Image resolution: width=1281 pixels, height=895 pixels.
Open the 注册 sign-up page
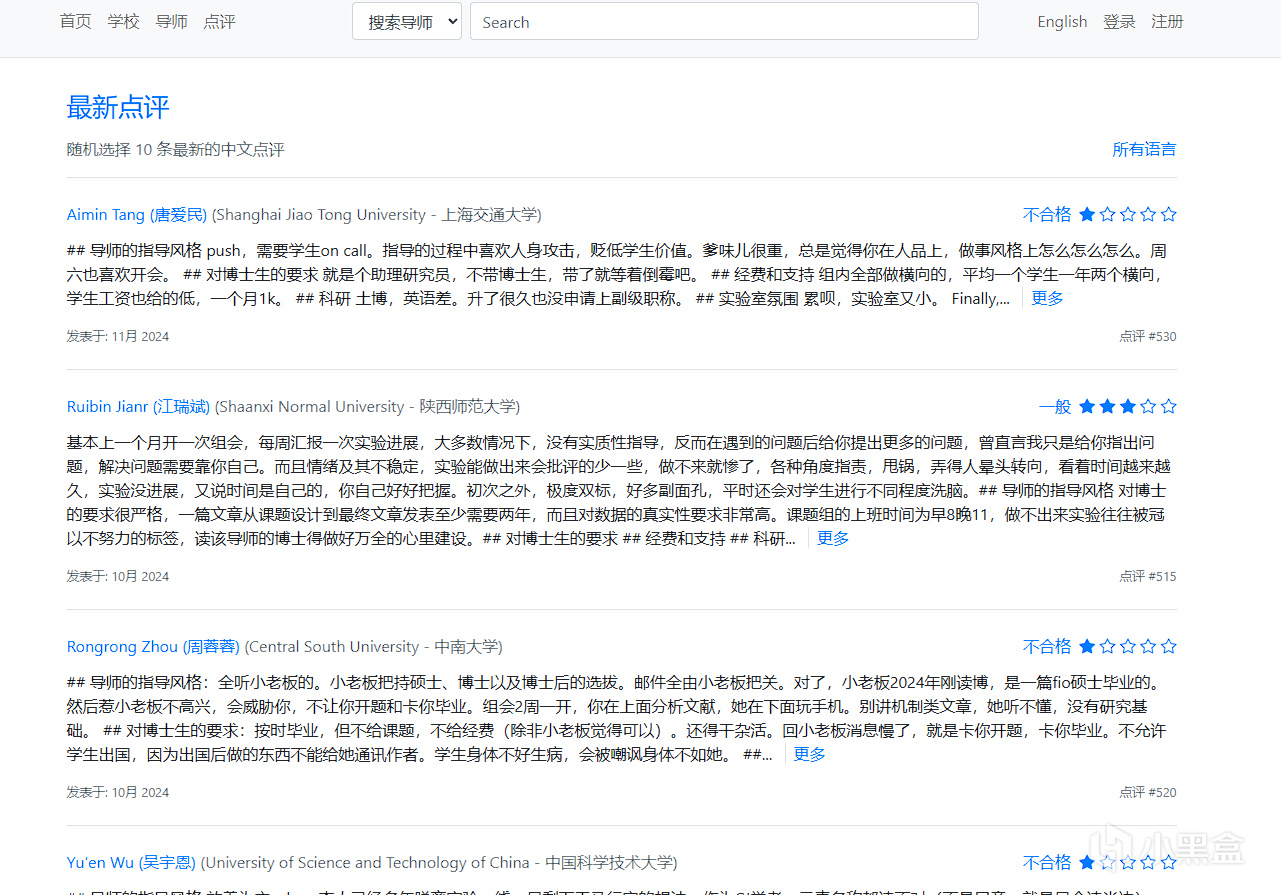tap(1167, 22)
